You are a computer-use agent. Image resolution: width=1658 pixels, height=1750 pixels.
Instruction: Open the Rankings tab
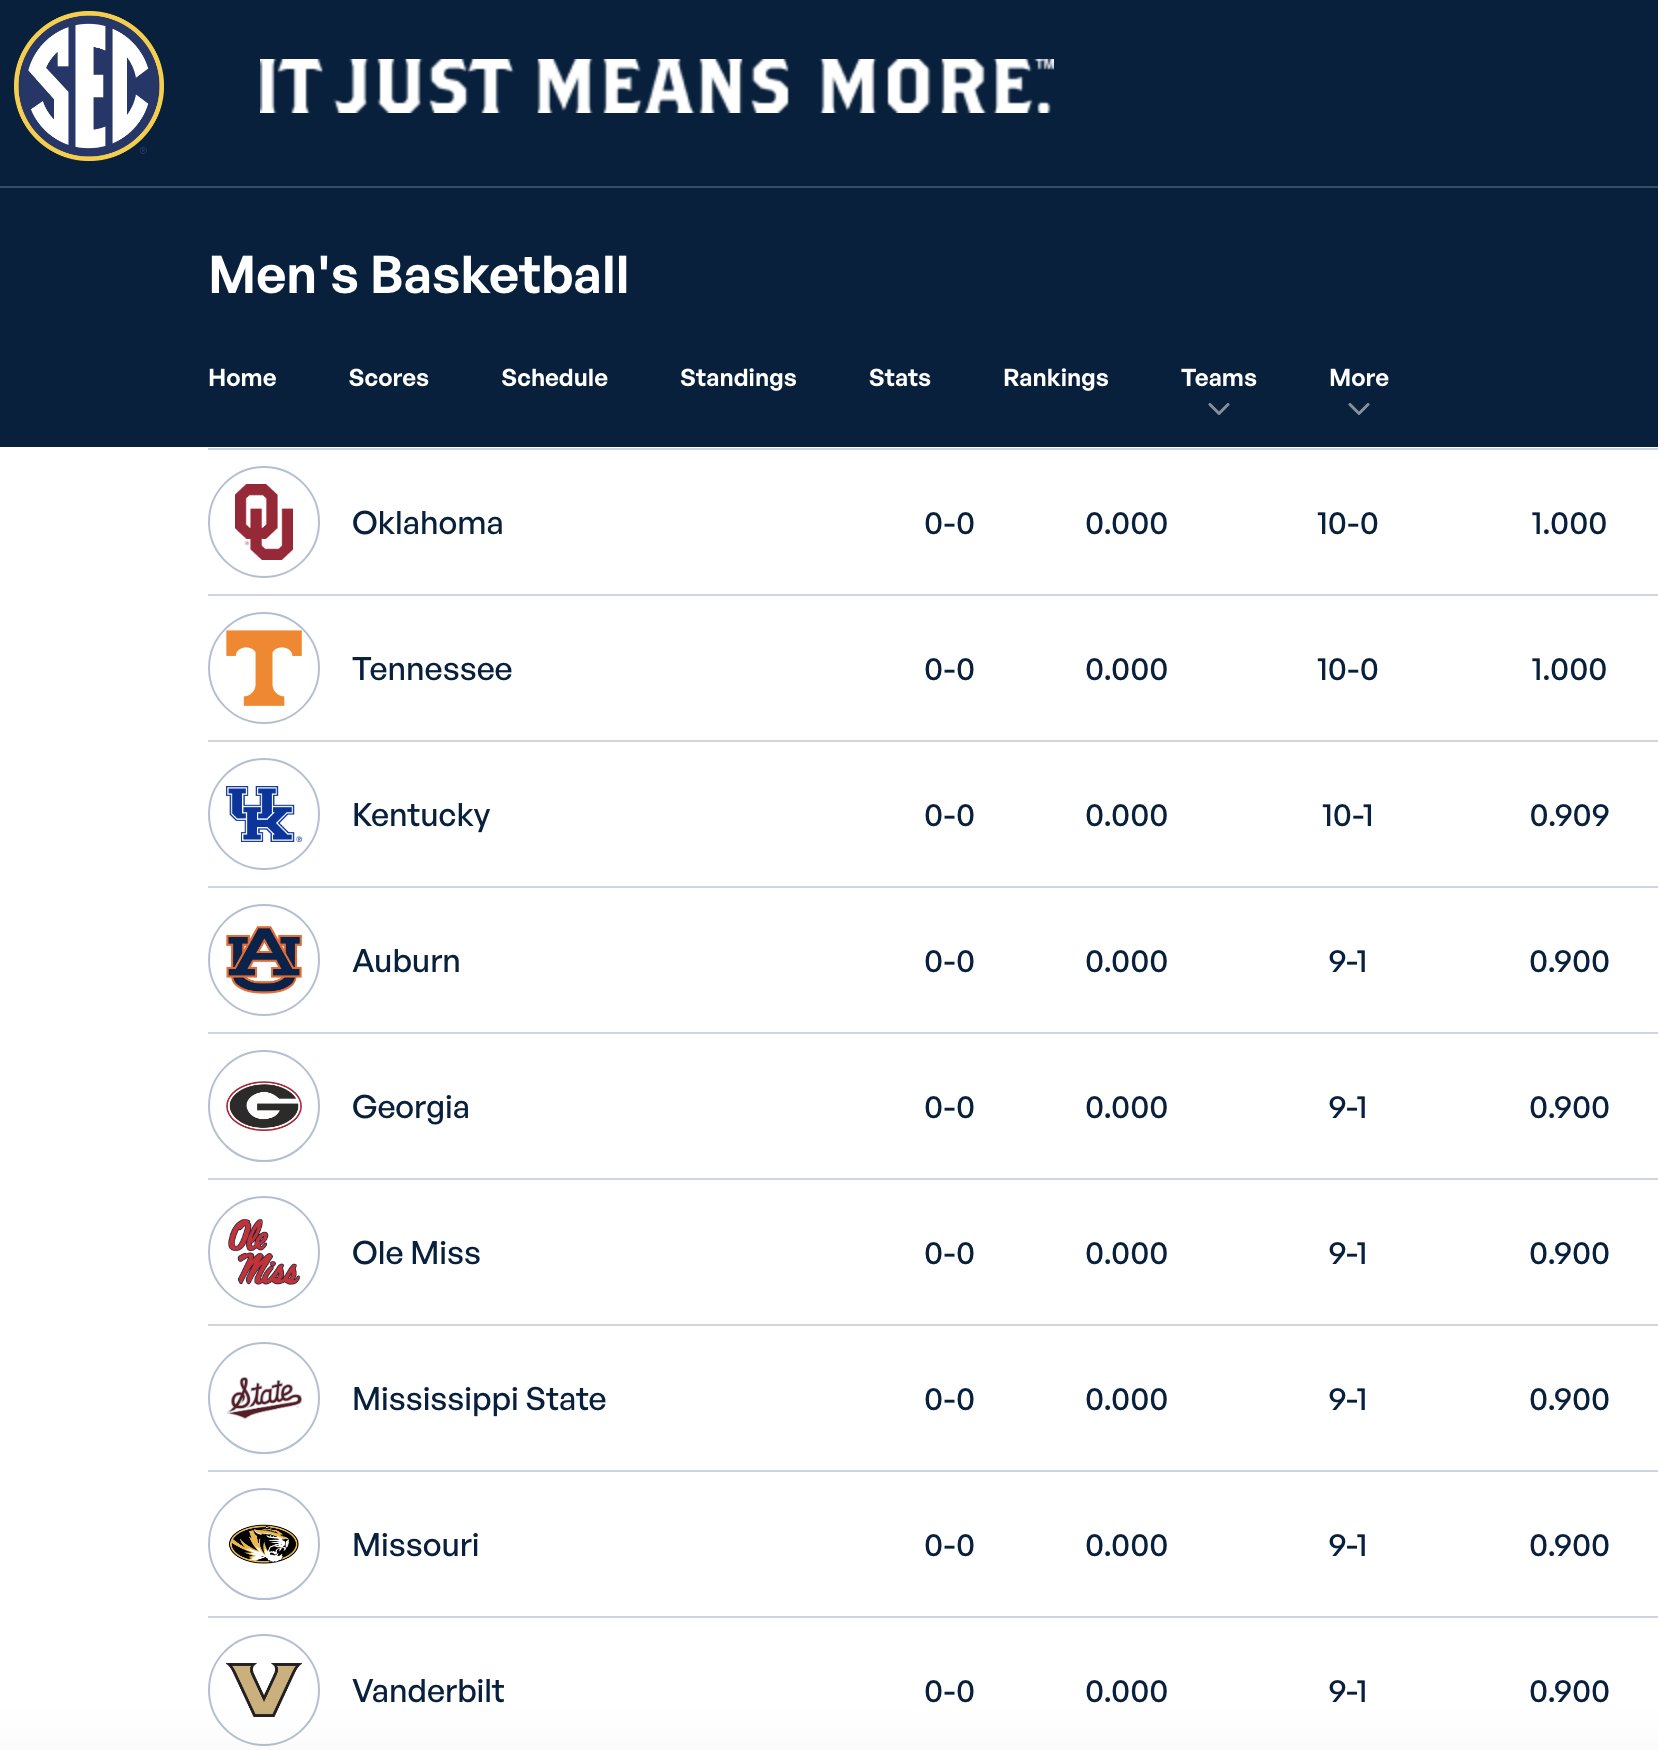[1055, 378]
